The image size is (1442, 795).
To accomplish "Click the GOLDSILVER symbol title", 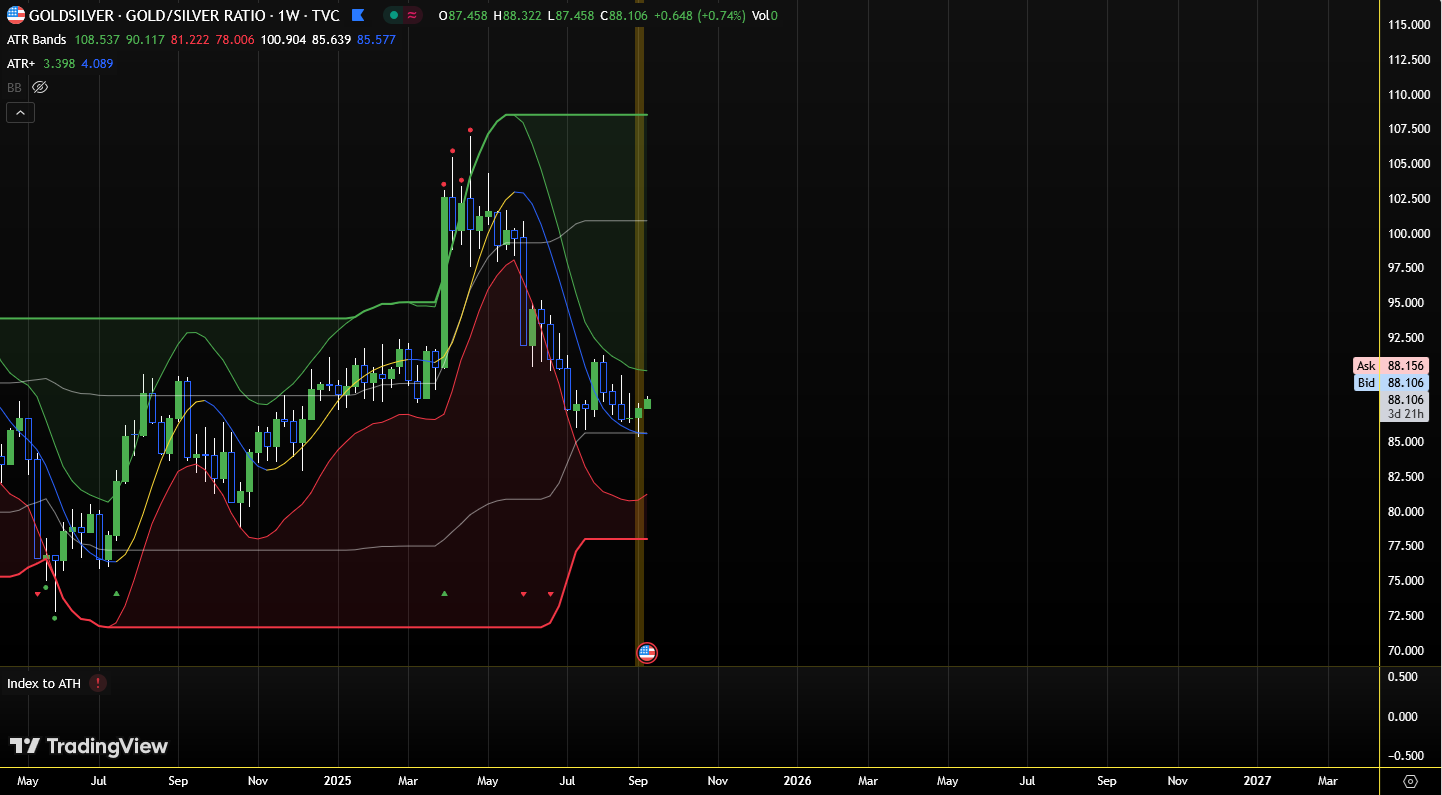I will tap(185, 15).
